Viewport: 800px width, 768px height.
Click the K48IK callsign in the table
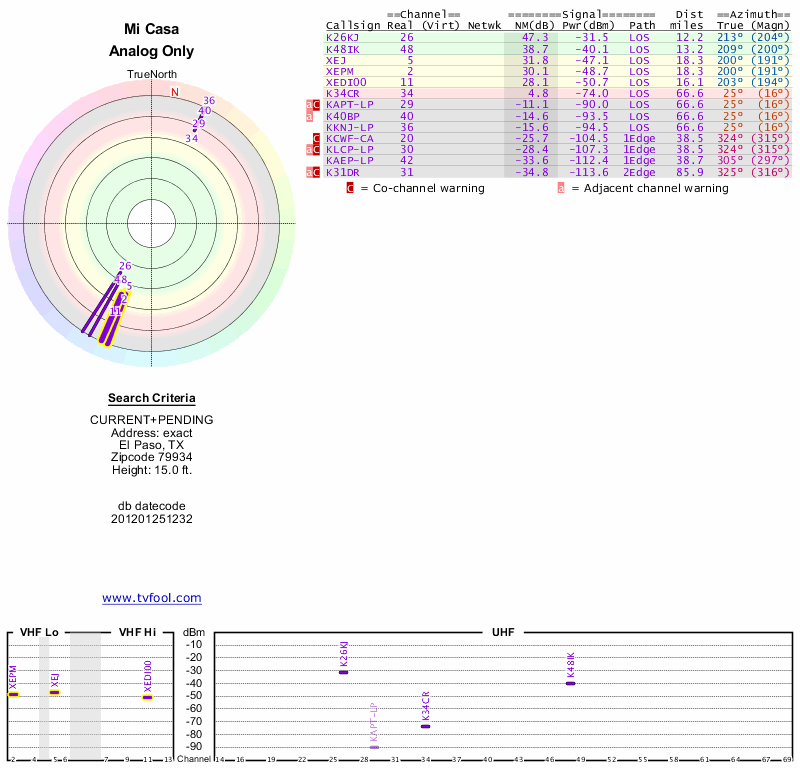click(x=342, y=48)
